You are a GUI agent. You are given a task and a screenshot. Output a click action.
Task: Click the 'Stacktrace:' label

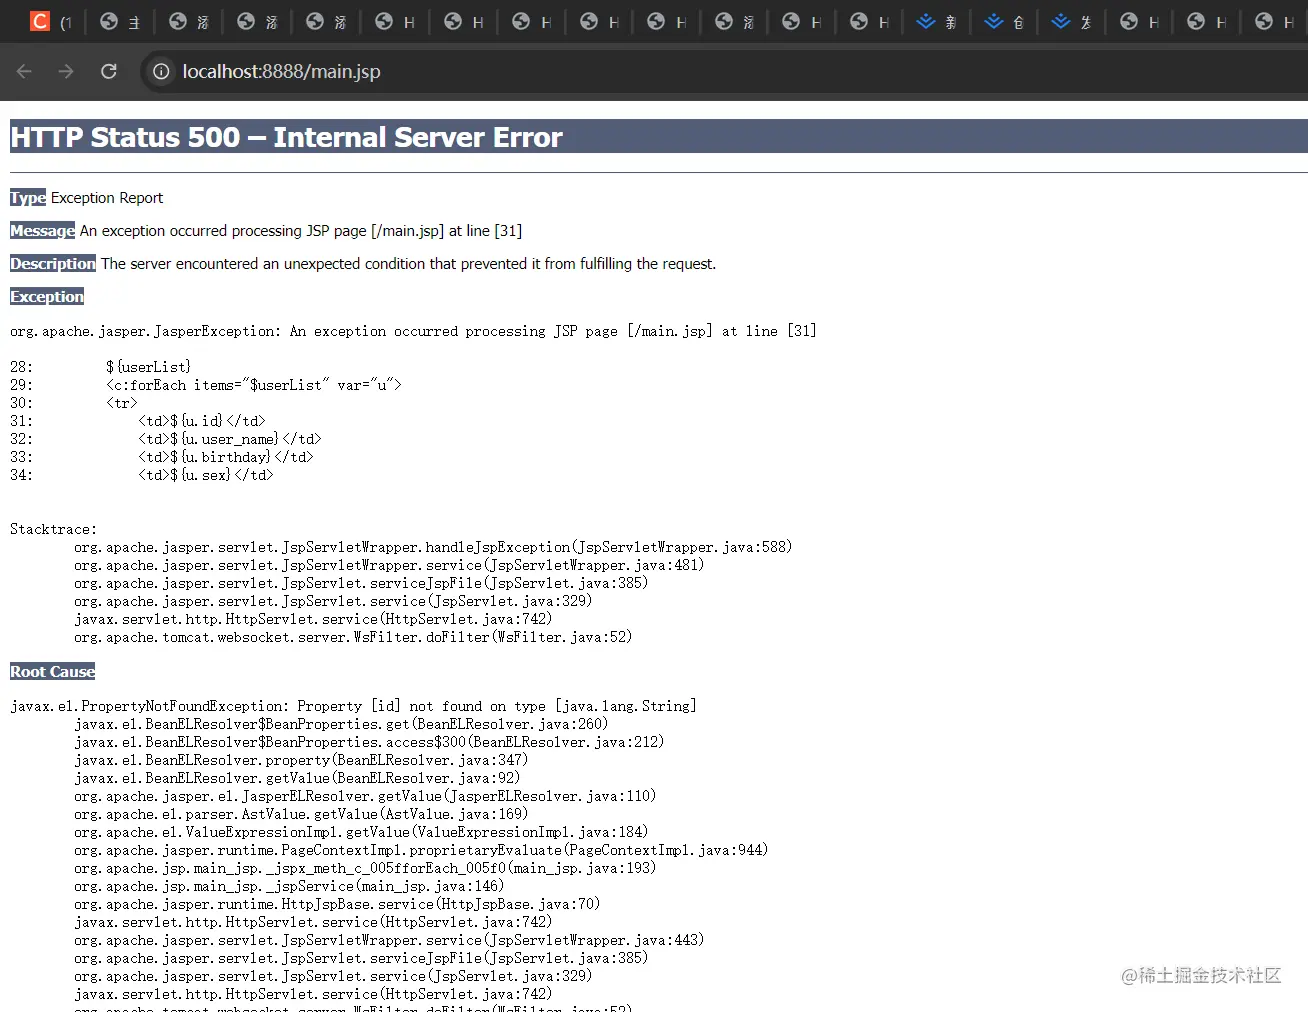tap(53, 529)
